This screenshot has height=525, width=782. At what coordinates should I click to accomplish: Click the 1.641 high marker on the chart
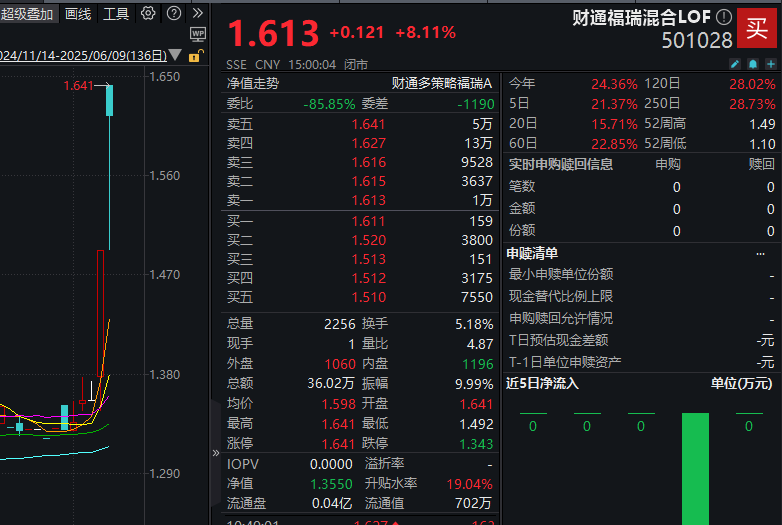[x=78, y=86]
